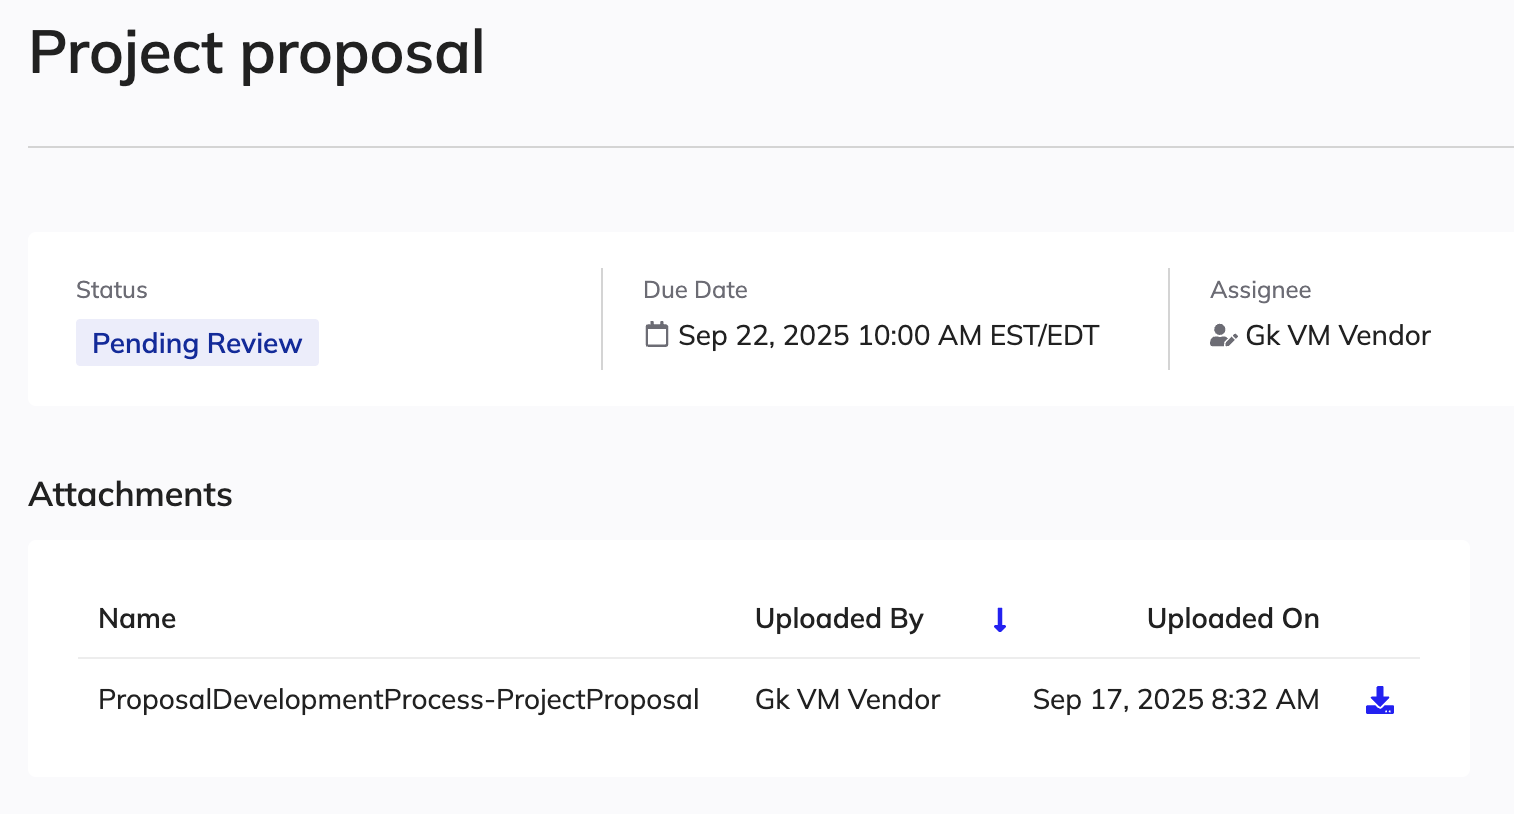Click the Name column header
Viewport: 1514px width, 814px height.
(137, 619)
